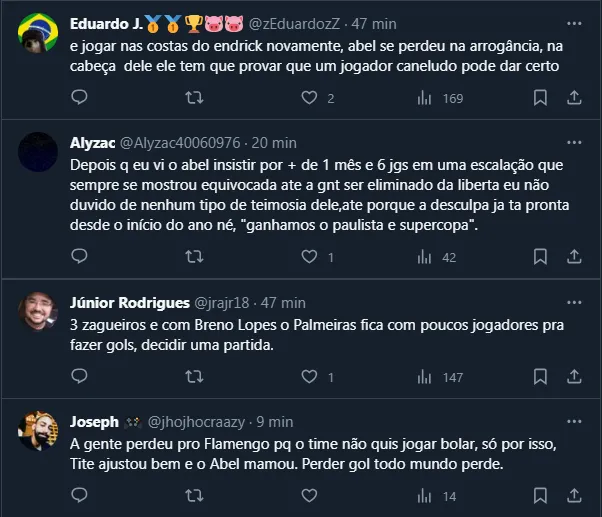Retweet Joseph's tweet
Viewport: 602px width, 517px height.
pyautogui.click(x=196, y=496)
